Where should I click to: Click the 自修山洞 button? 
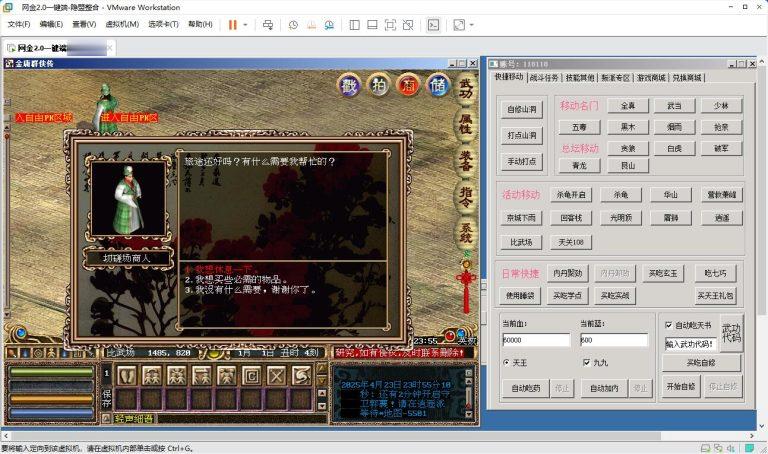click(x=521, y=110)
